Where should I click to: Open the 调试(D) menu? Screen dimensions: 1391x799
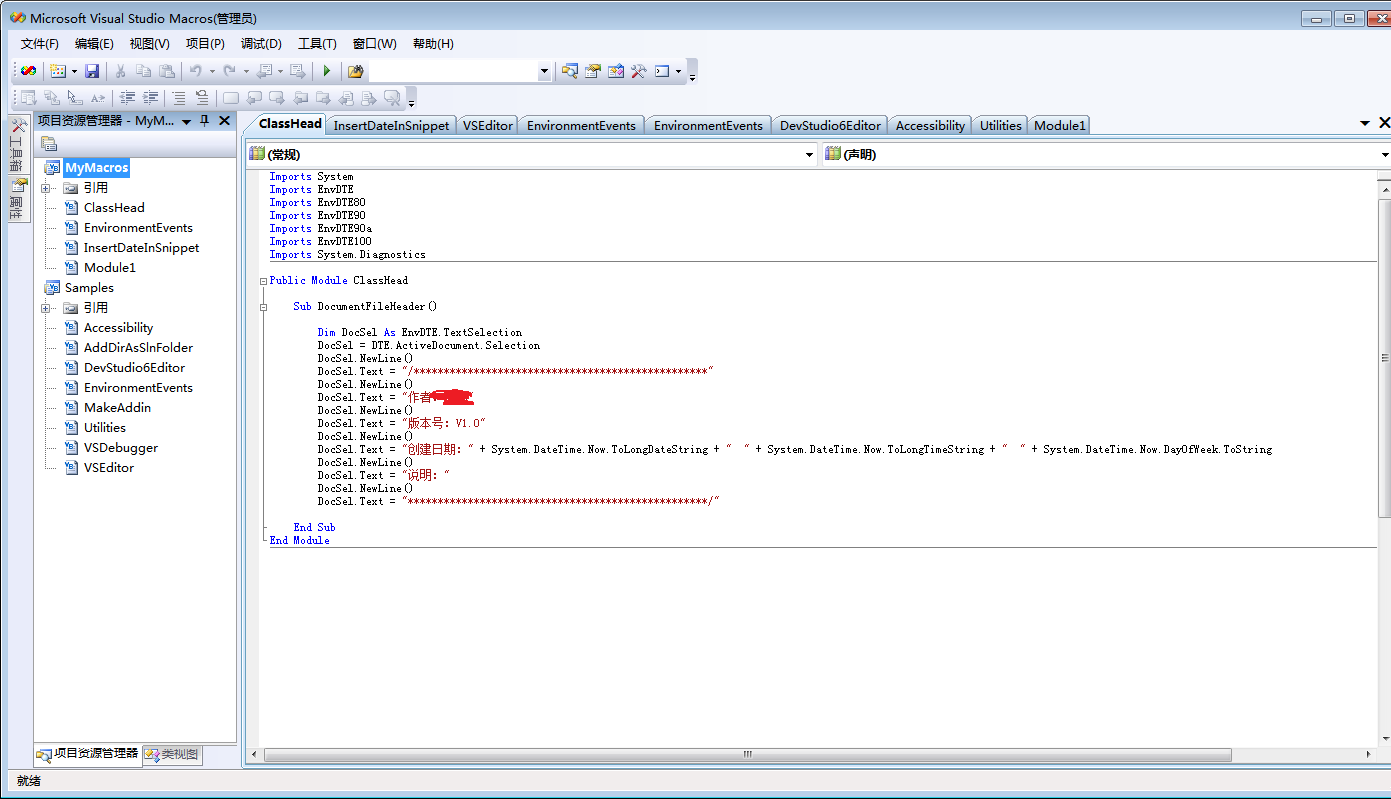coord(261,44)
